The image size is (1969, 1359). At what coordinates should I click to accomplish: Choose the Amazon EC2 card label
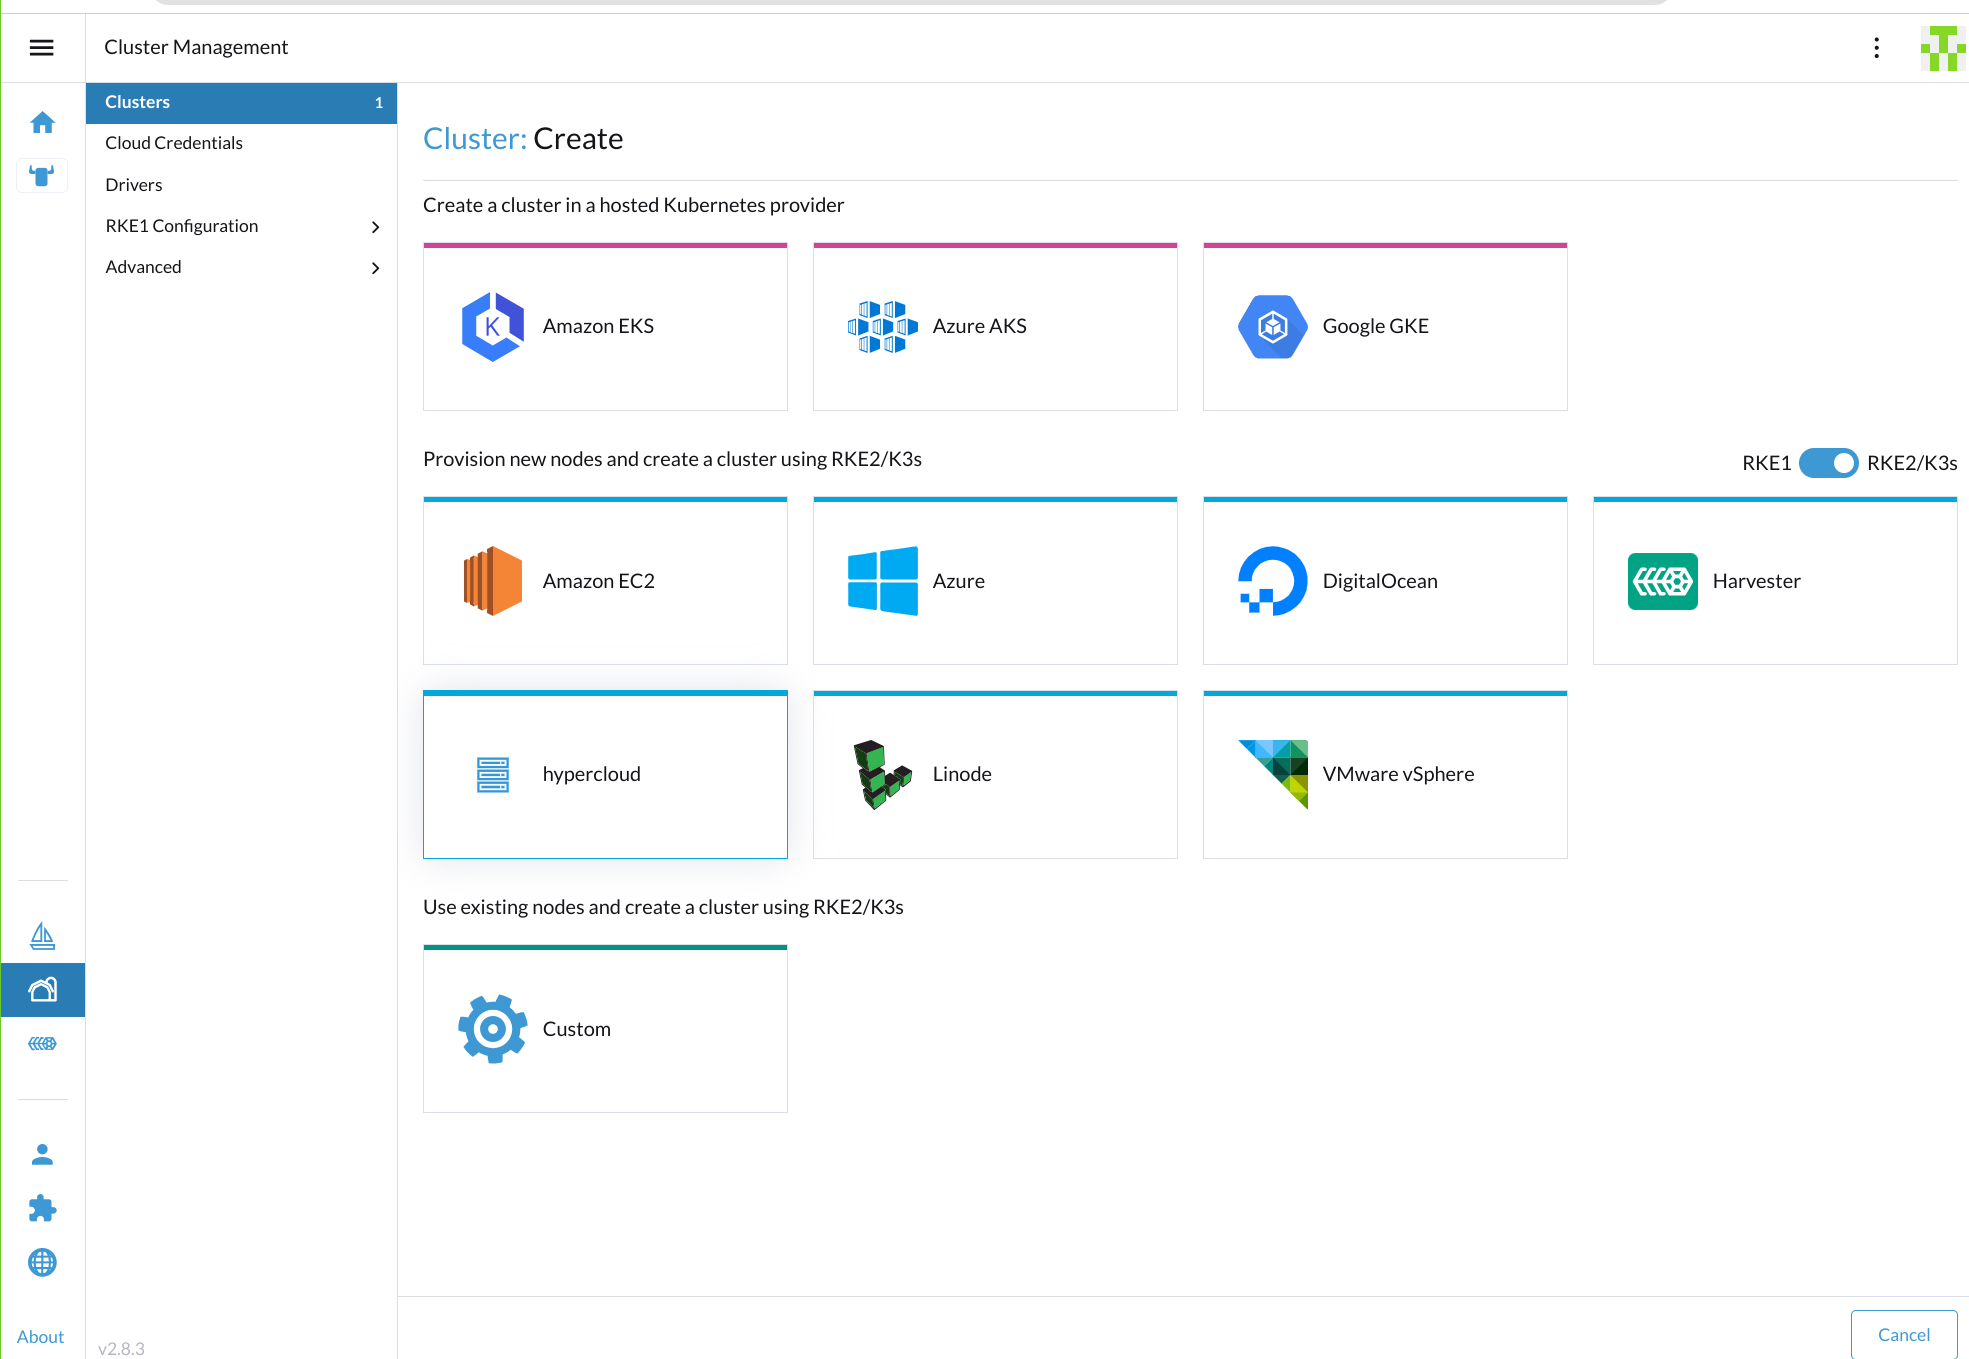(598, 581)
